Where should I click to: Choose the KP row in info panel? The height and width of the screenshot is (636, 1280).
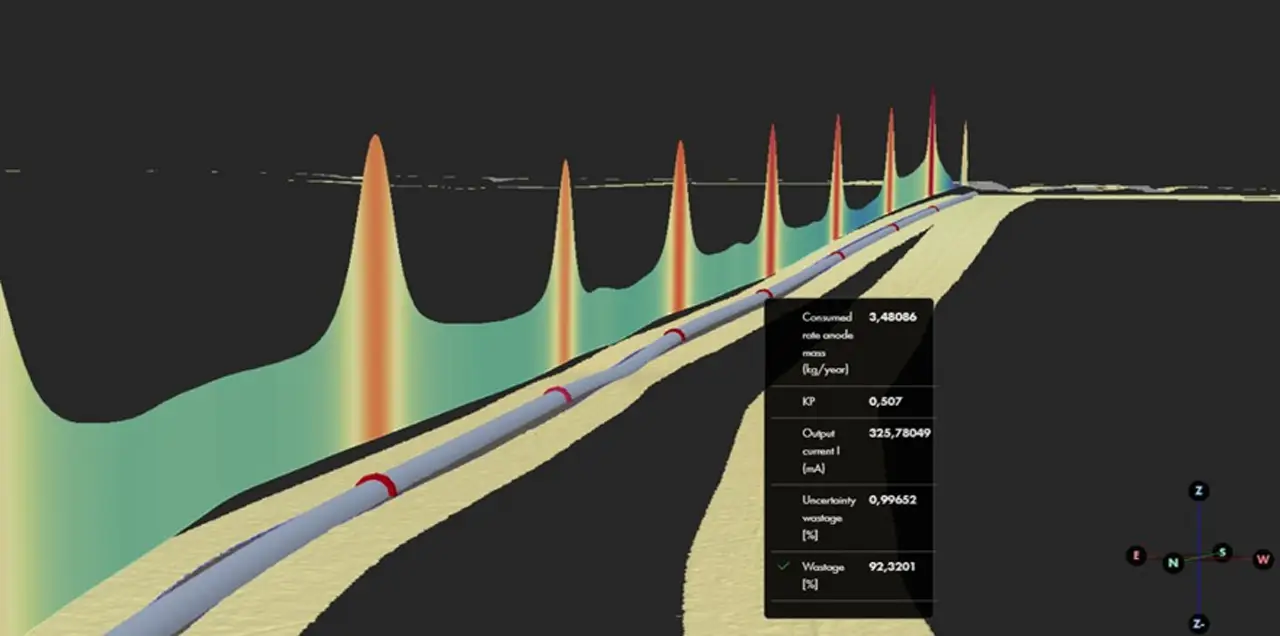850,401
